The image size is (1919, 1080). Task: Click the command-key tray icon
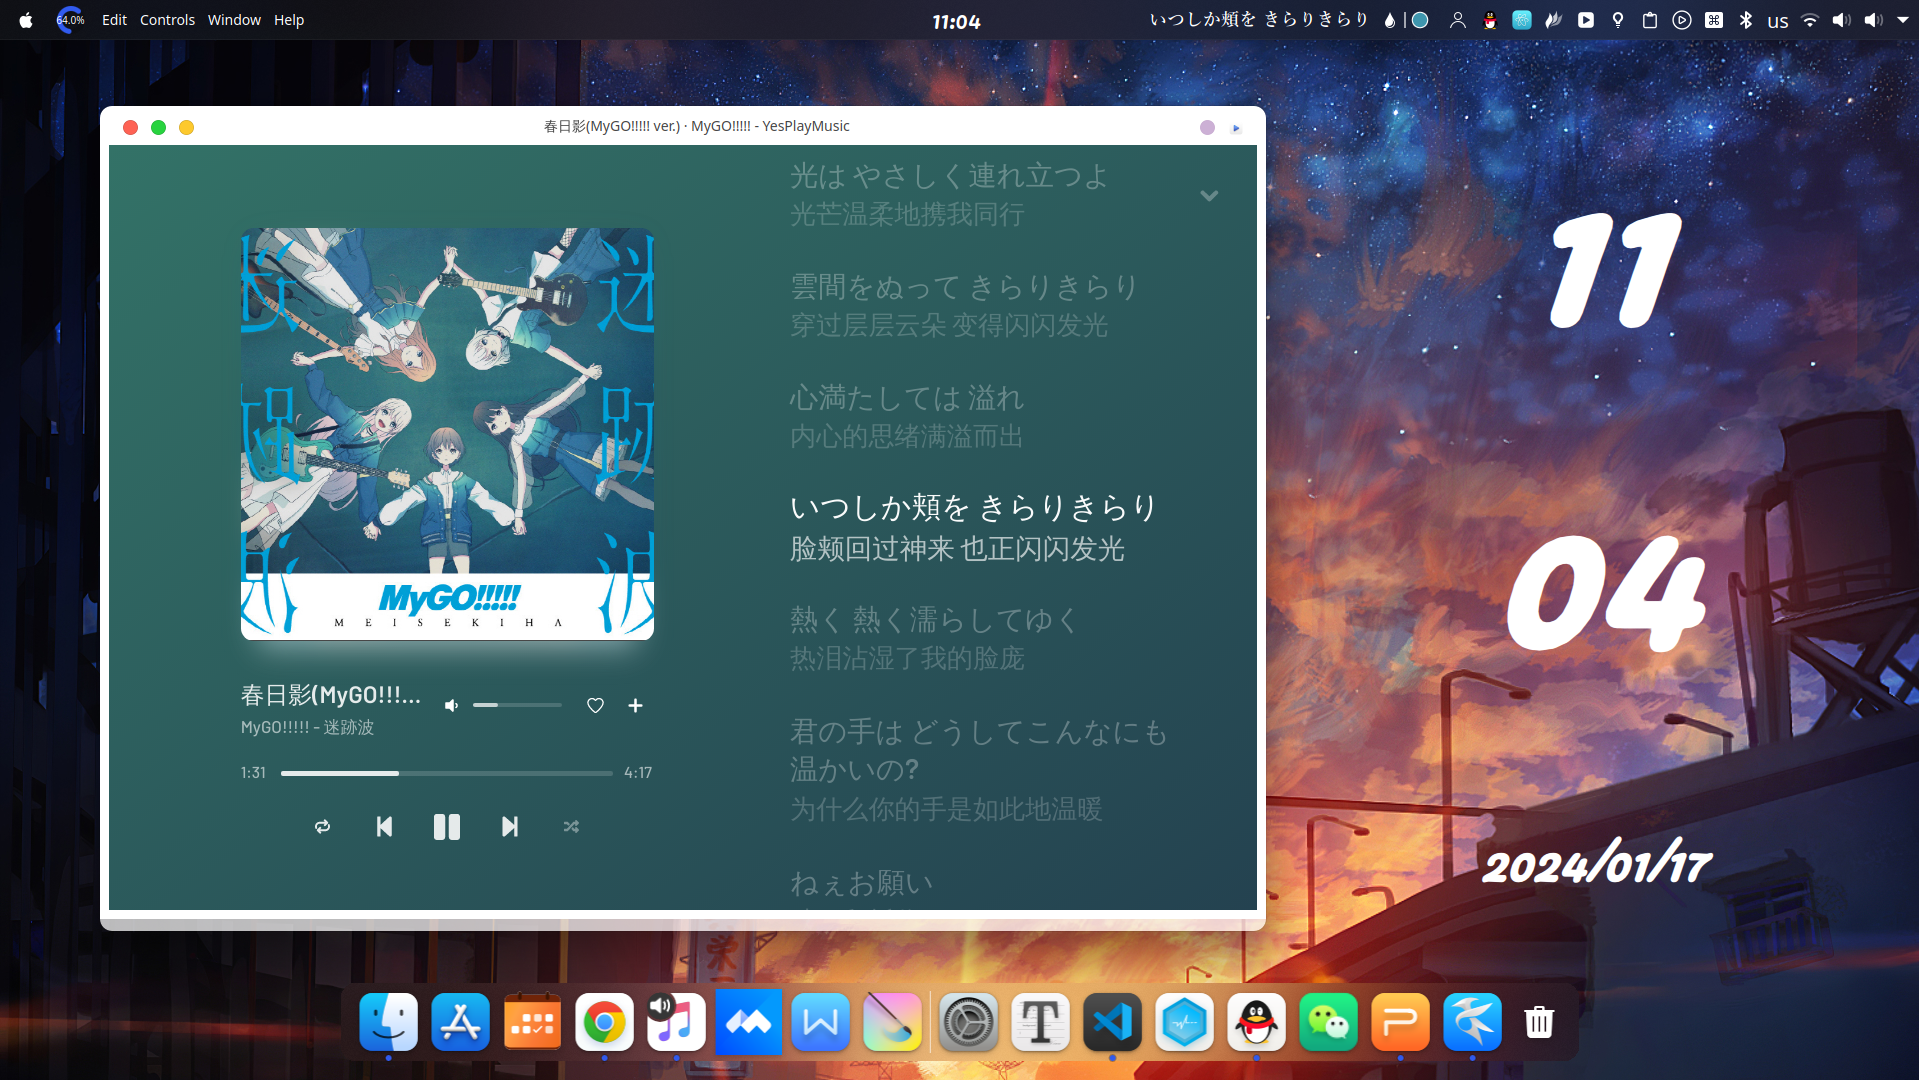pyautogui.click(x=1714, y=20)
